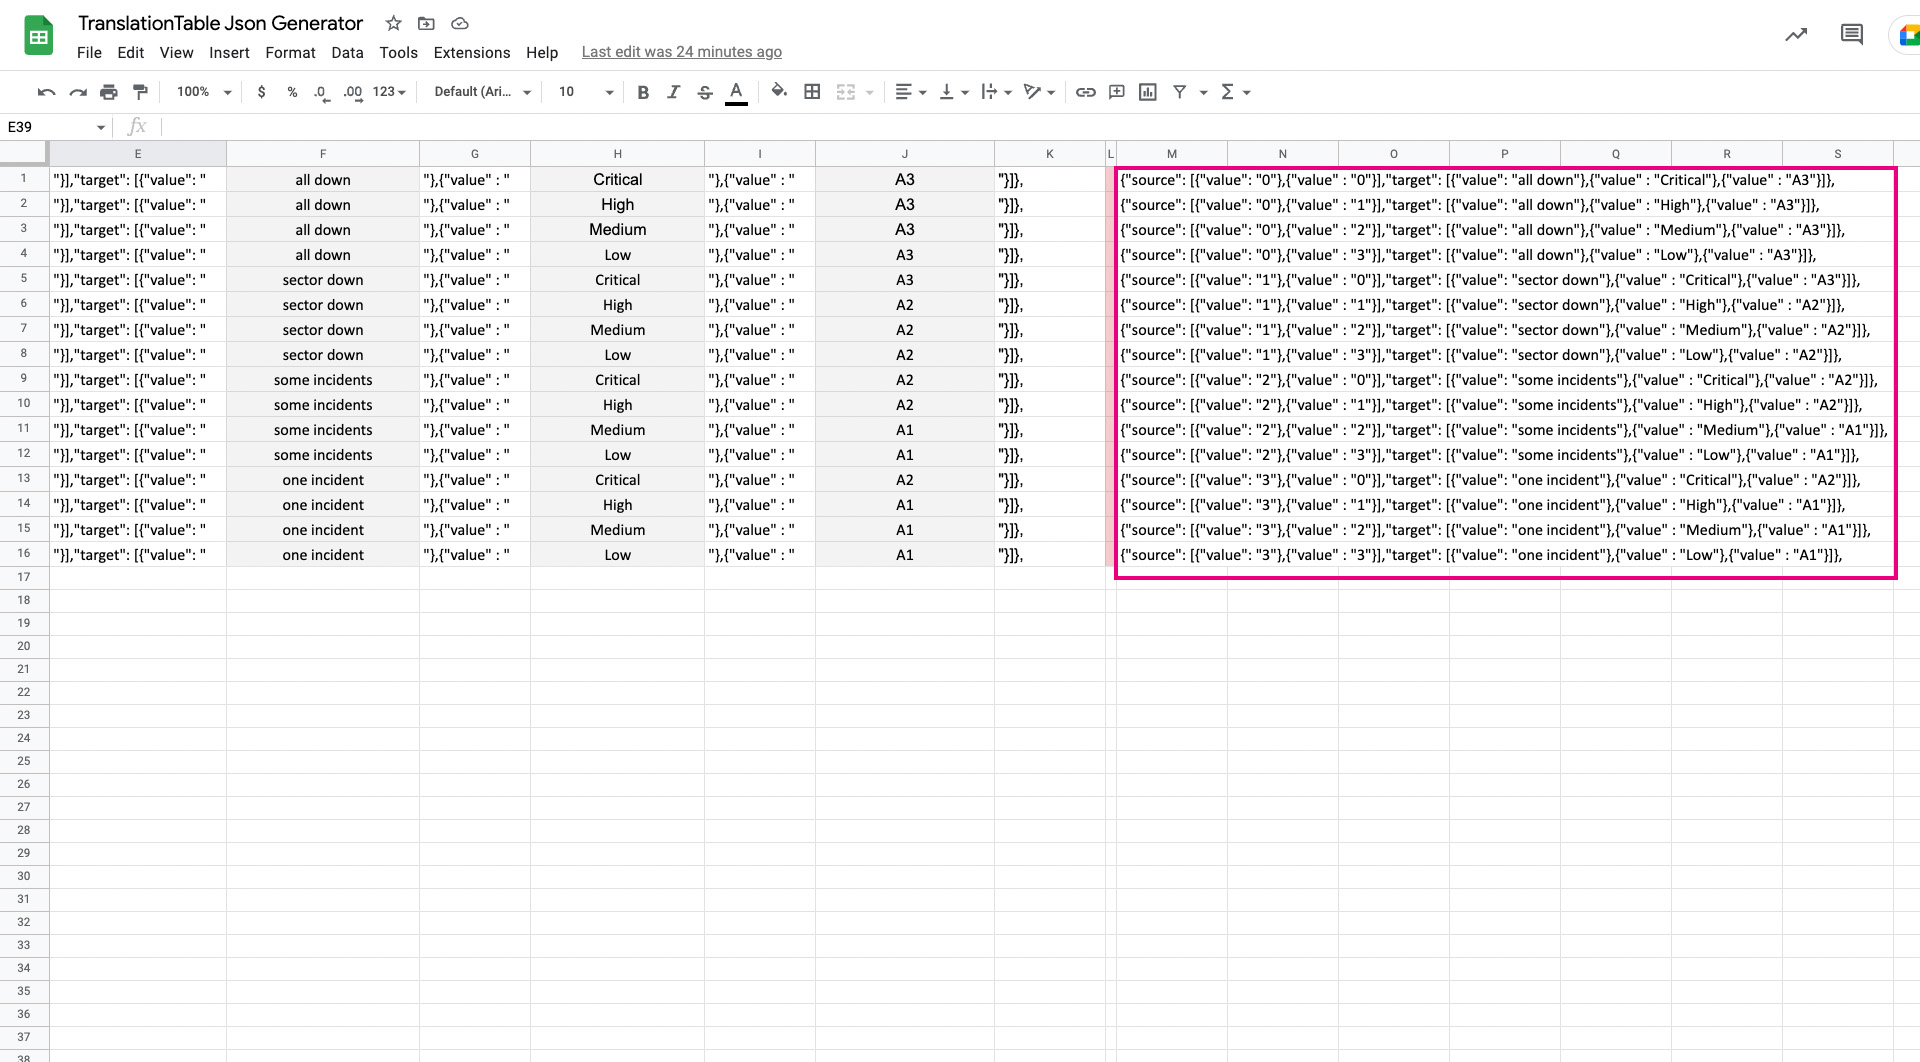Viewport: 1920px width, 1062px height.
Task: Open the Help menu
Action: 542,53
